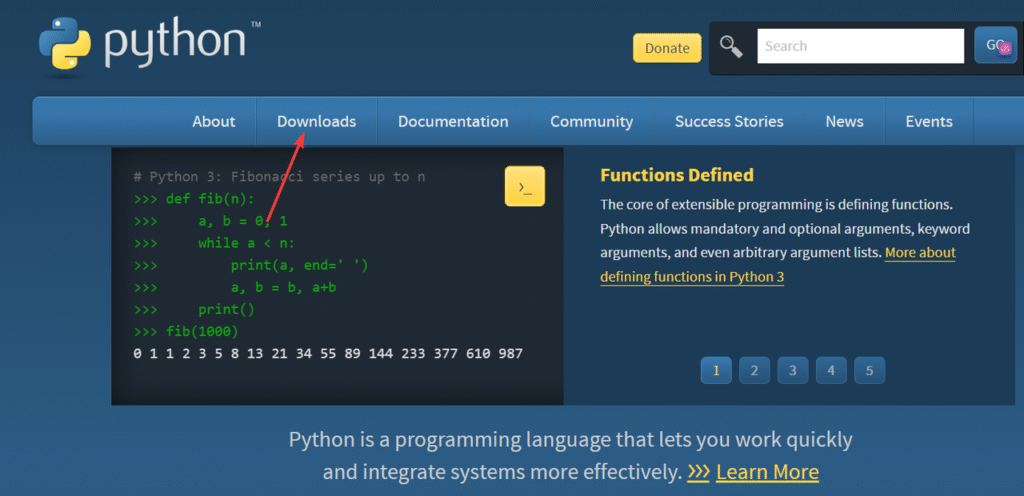Jump to slide 4 in the carousel
This screenshot has height=496, width=1024.
click(831, 370)
